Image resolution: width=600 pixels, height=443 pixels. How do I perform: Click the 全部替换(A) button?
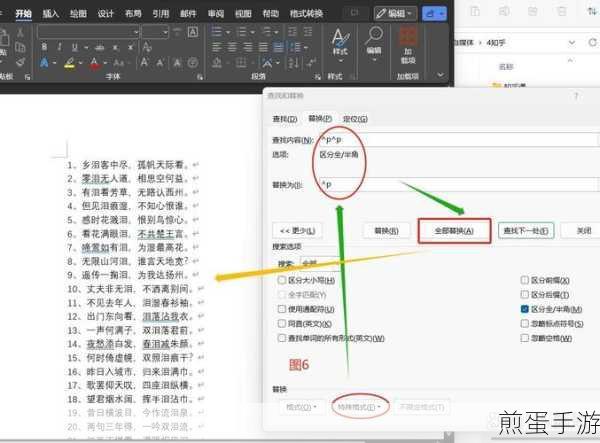[454, 231]
